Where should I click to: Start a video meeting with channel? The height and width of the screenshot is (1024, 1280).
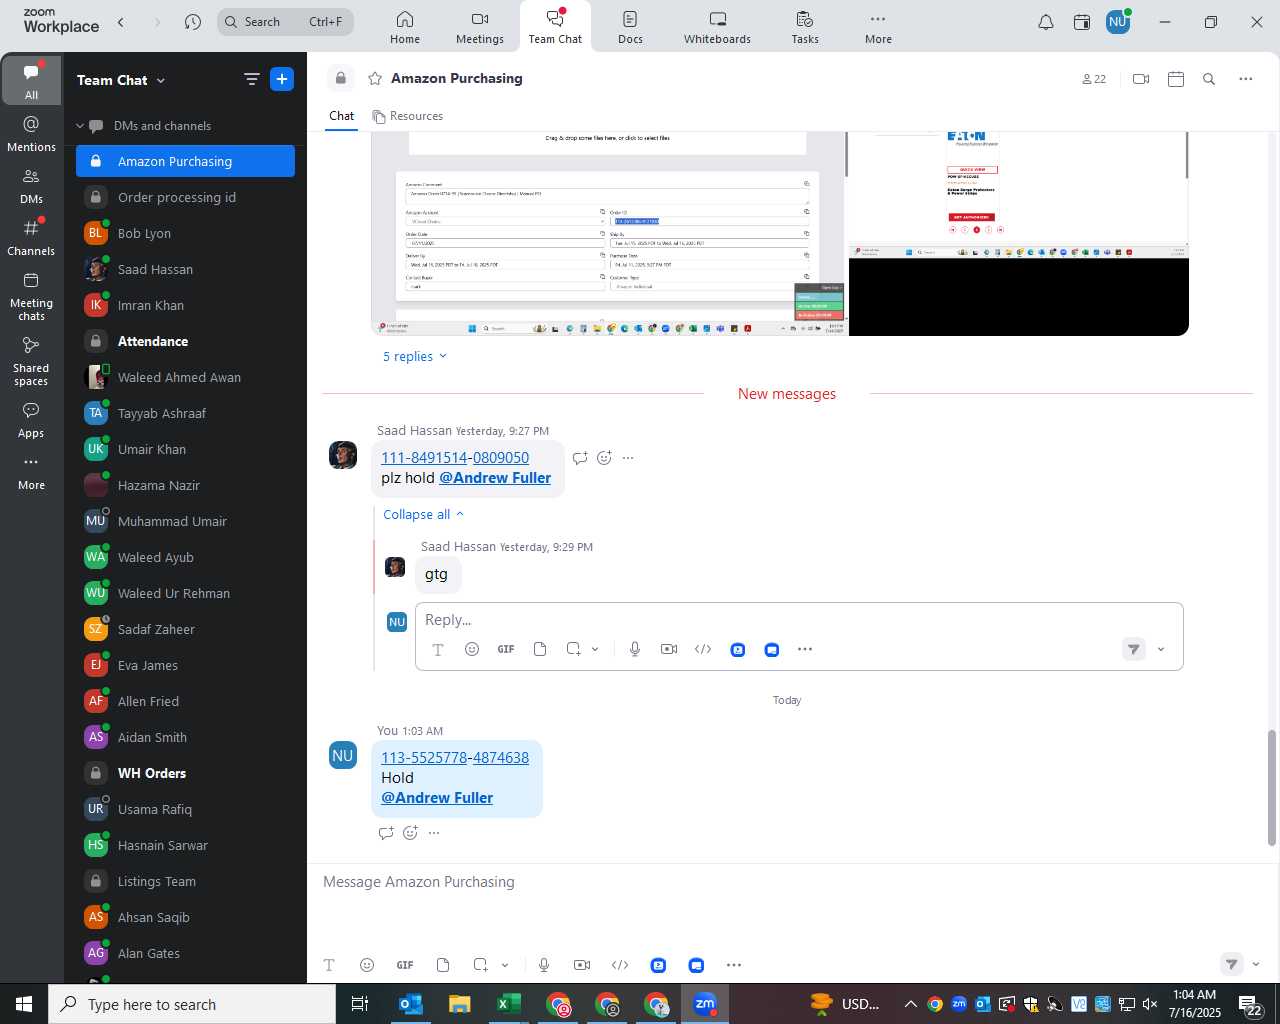click(1141, 79)
